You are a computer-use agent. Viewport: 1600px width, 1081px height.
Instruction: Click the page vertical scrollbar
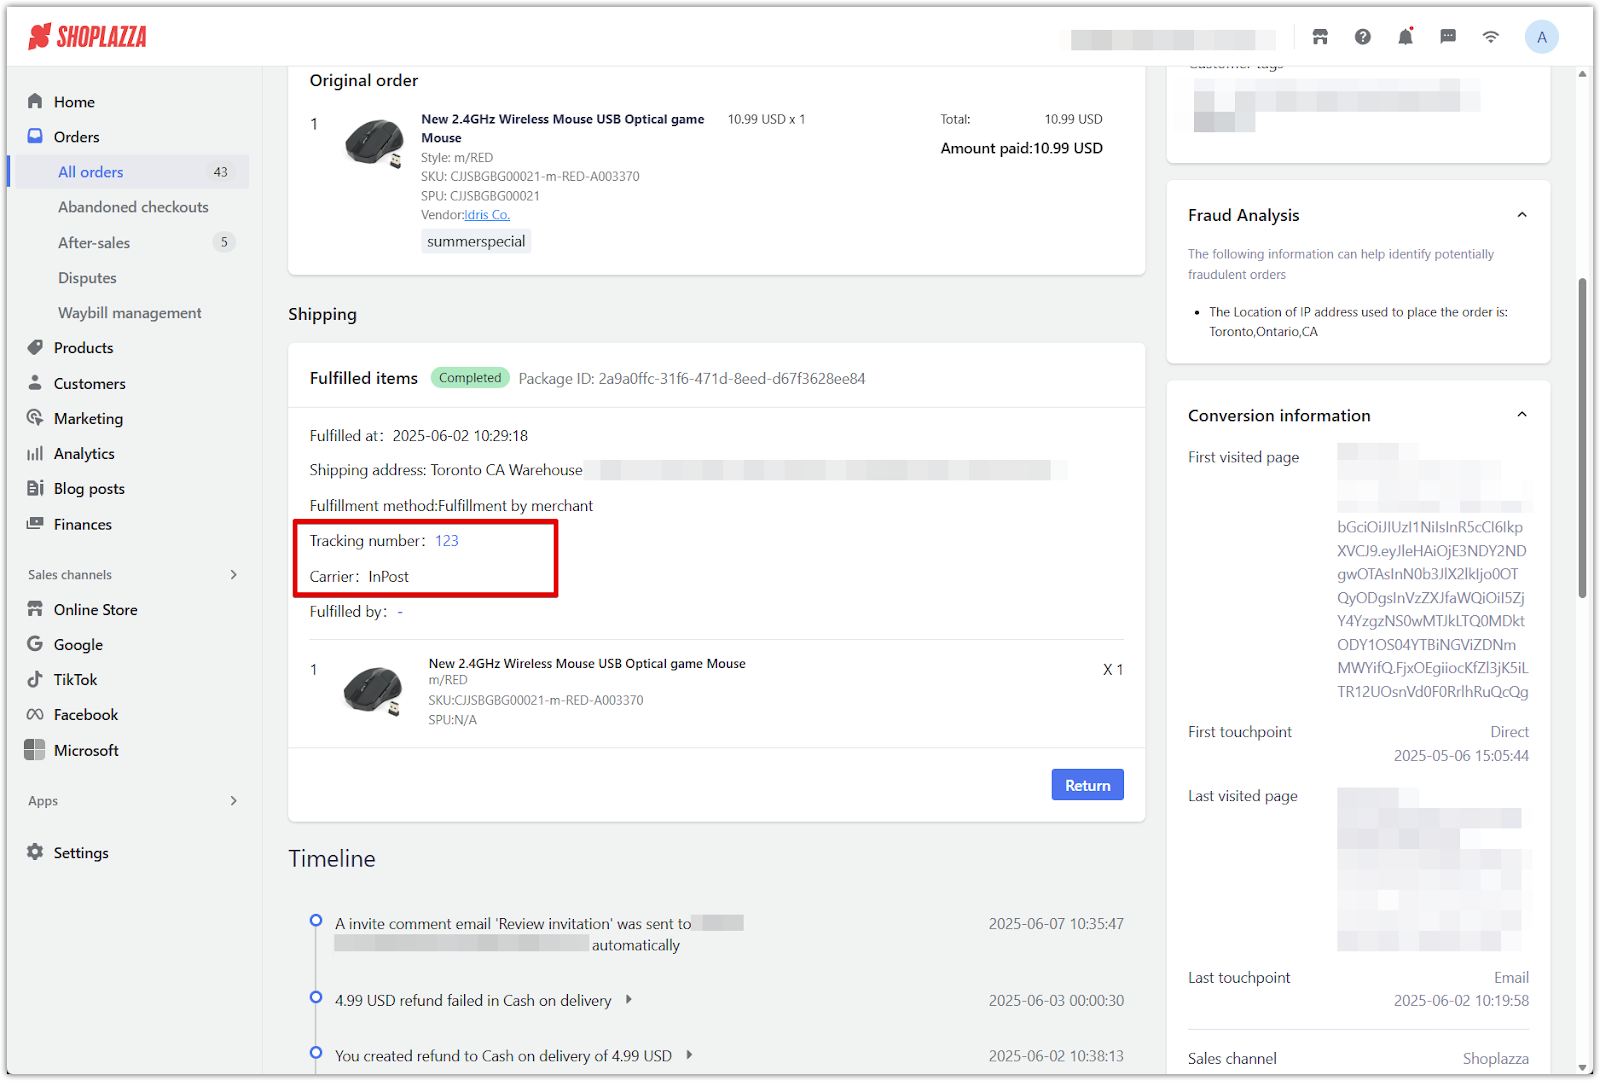[x=1582, y=438]
